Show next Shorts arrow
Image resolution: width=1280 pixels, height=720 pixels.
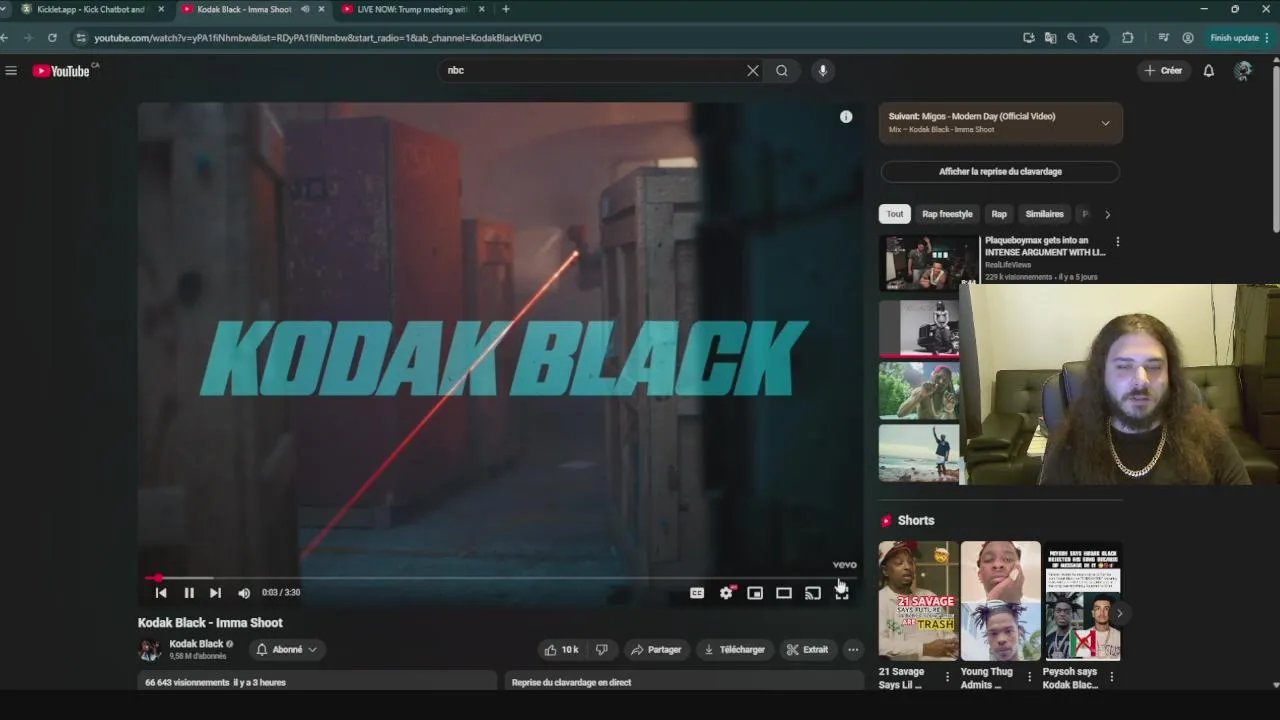[1119, 613]
